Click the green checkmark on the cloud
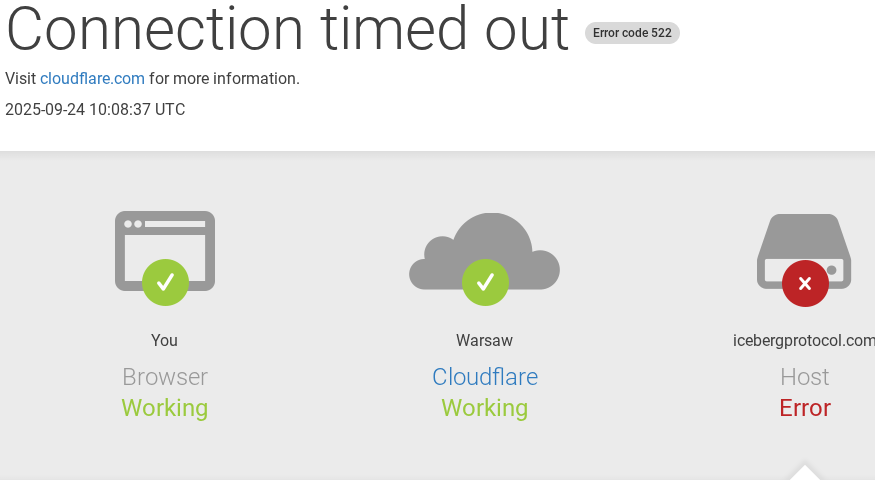The width and height of the screenshot is (875, 480). point(485,283)
